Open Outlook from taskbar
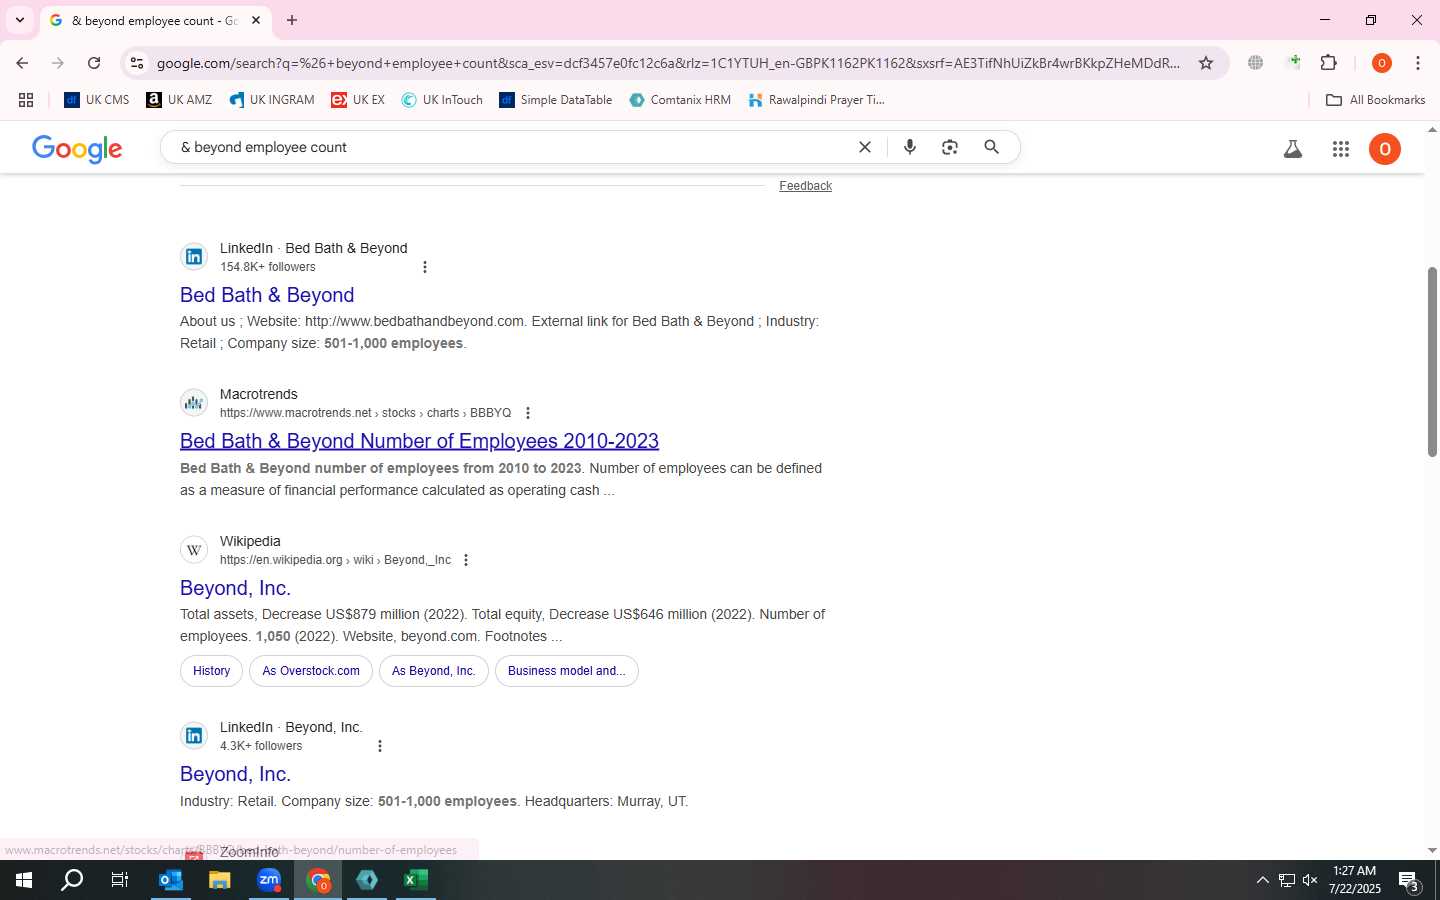1440x900 pixels. point(171,880)
